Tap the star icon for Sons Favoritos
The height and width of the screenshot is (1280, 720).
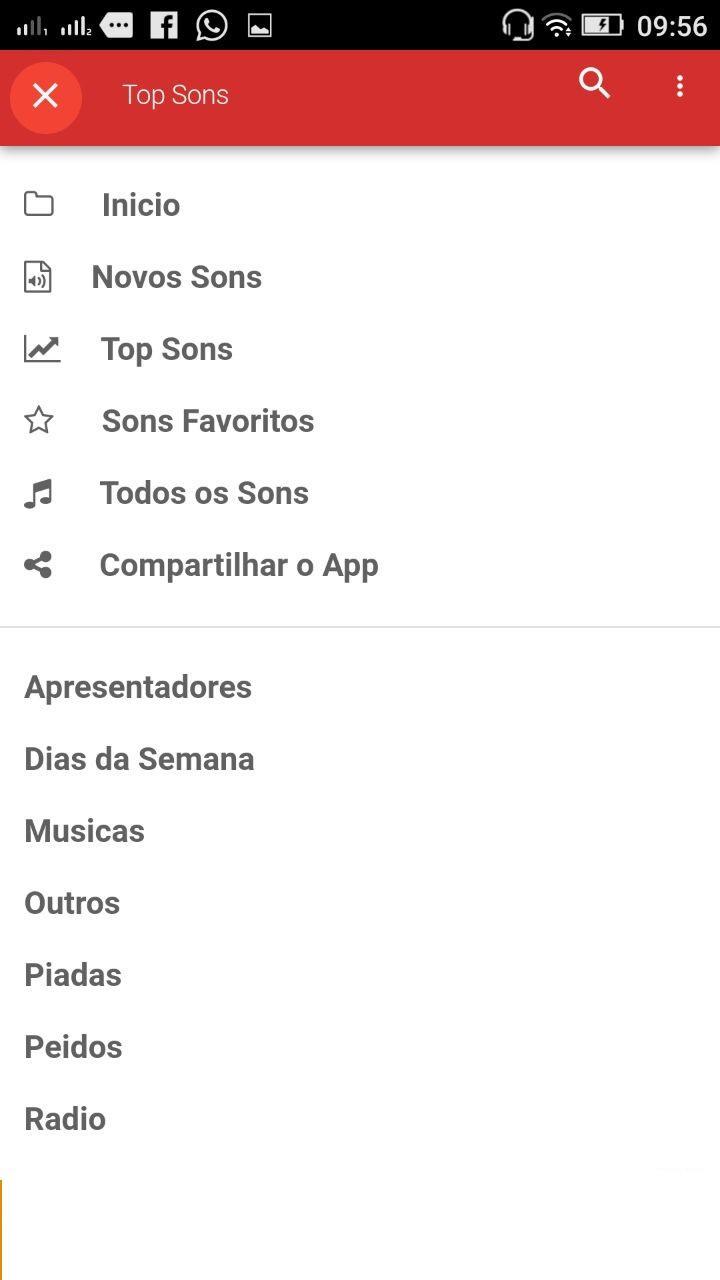click(x=39, y=421)
